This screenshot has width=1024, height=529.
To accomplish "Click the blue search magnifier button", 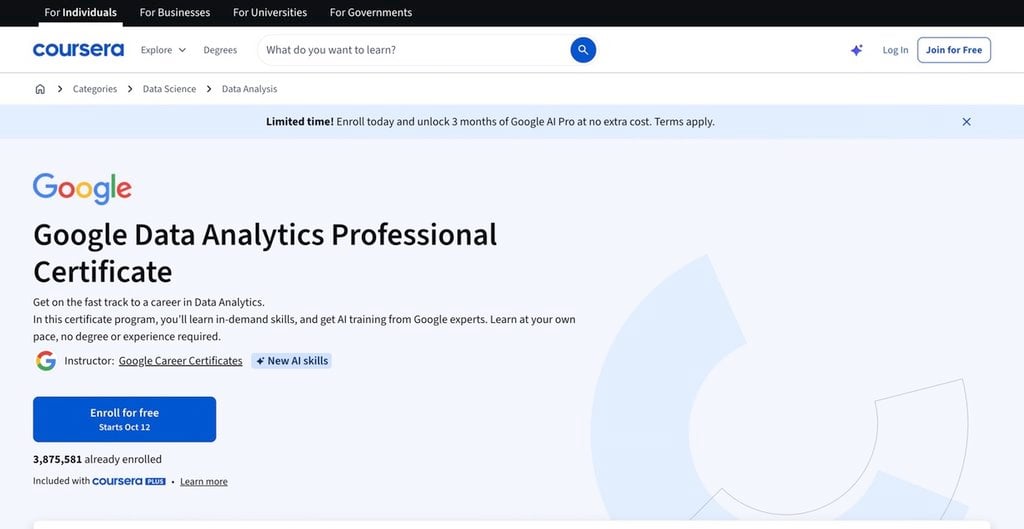I will click(583, 50).
